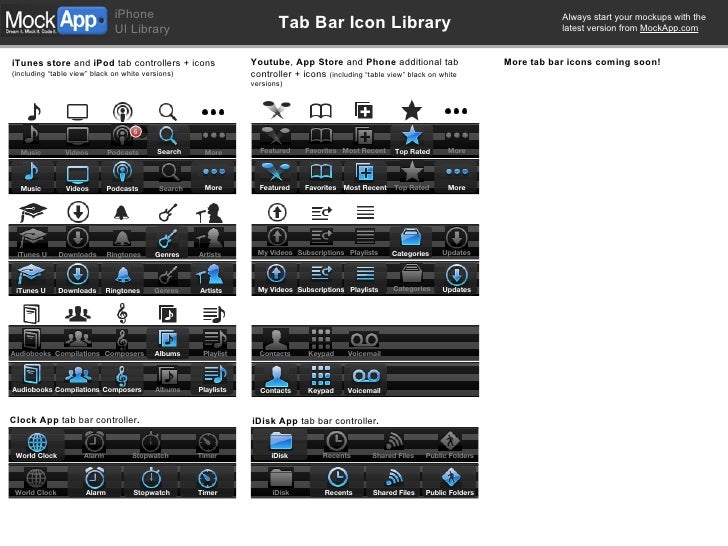Click the black group of people compilations icon
The height and width of the screenshot is (546, 728).
click(x=78, y=314)
